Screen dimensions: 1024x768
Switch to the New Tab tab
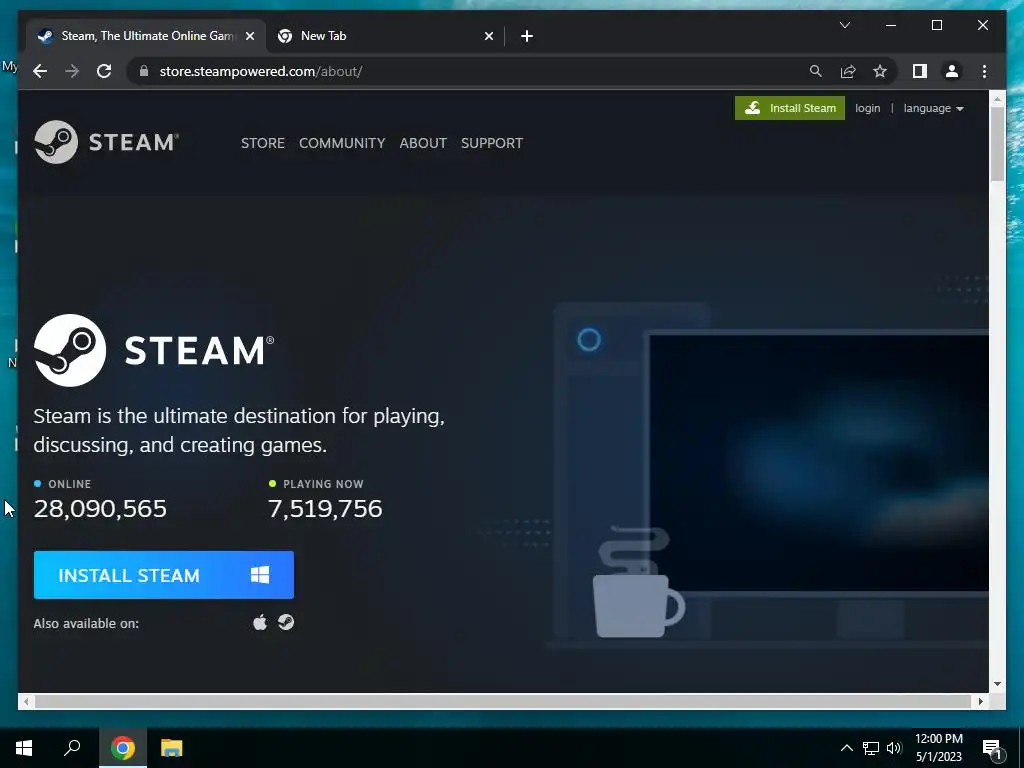(385, 36)
